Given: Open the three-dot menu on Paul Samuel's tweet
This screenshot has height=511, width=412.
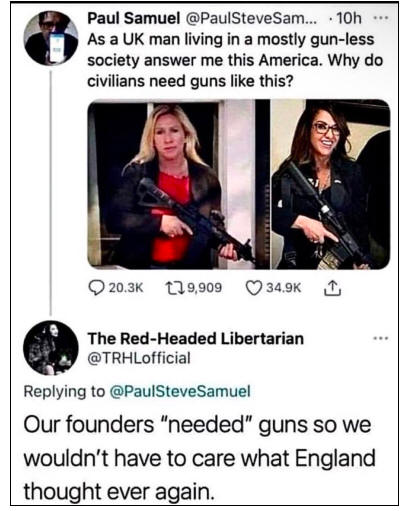Looking at the screenshot, I should point(380,18).
